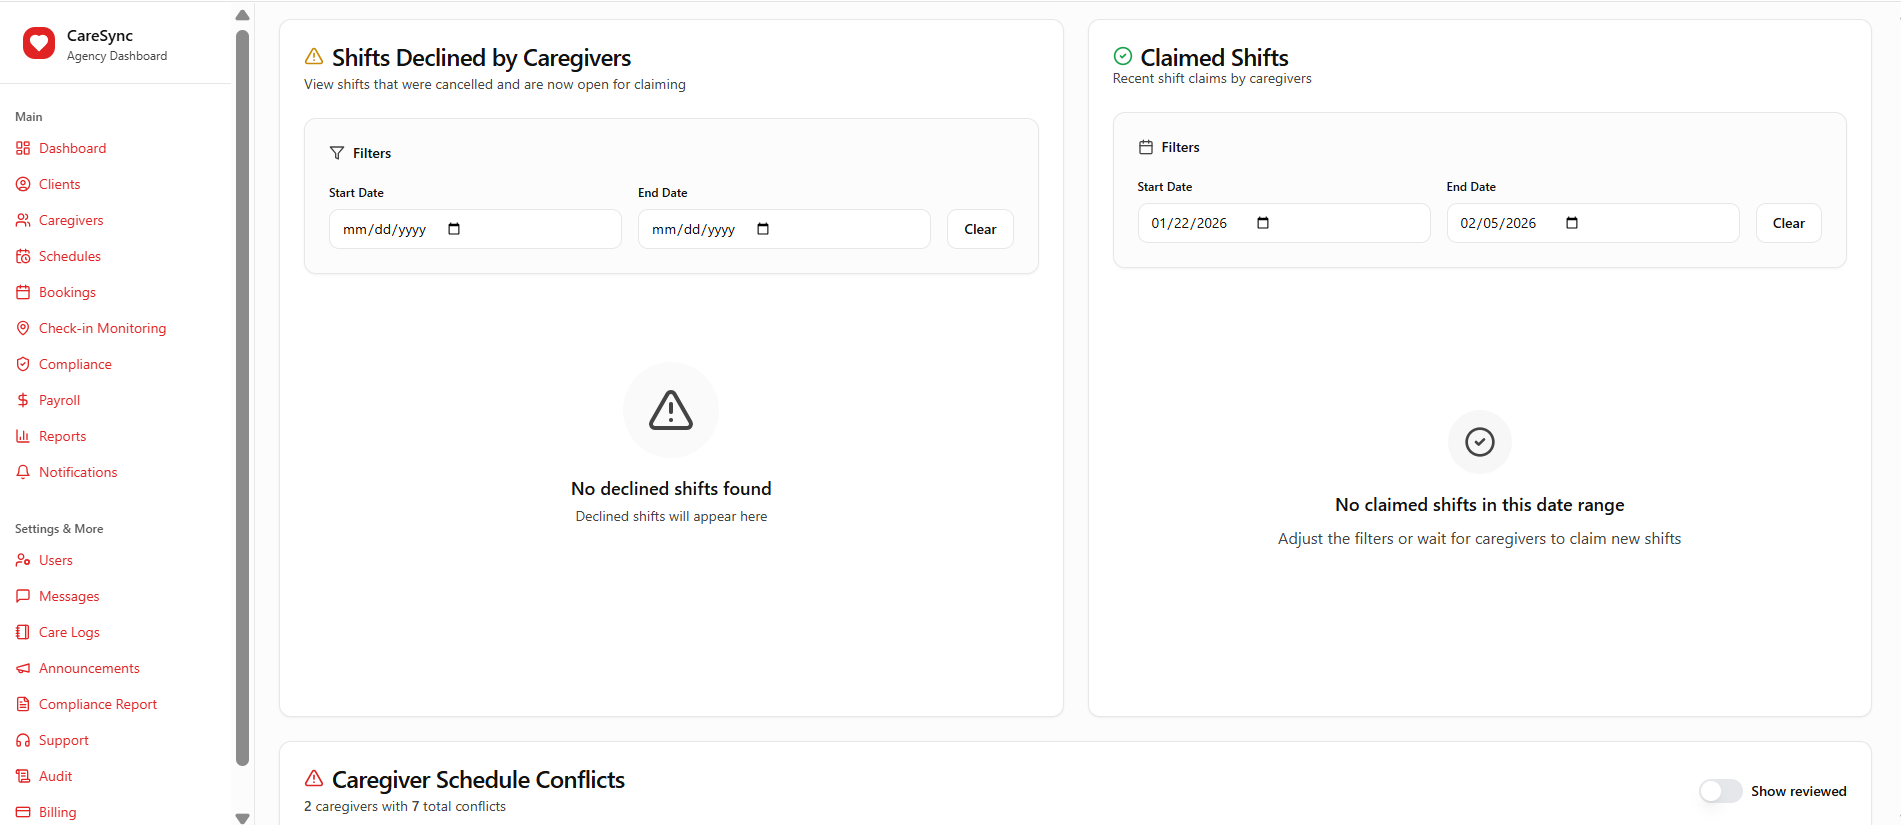Click the Audit scroll icon

(23, 776)
